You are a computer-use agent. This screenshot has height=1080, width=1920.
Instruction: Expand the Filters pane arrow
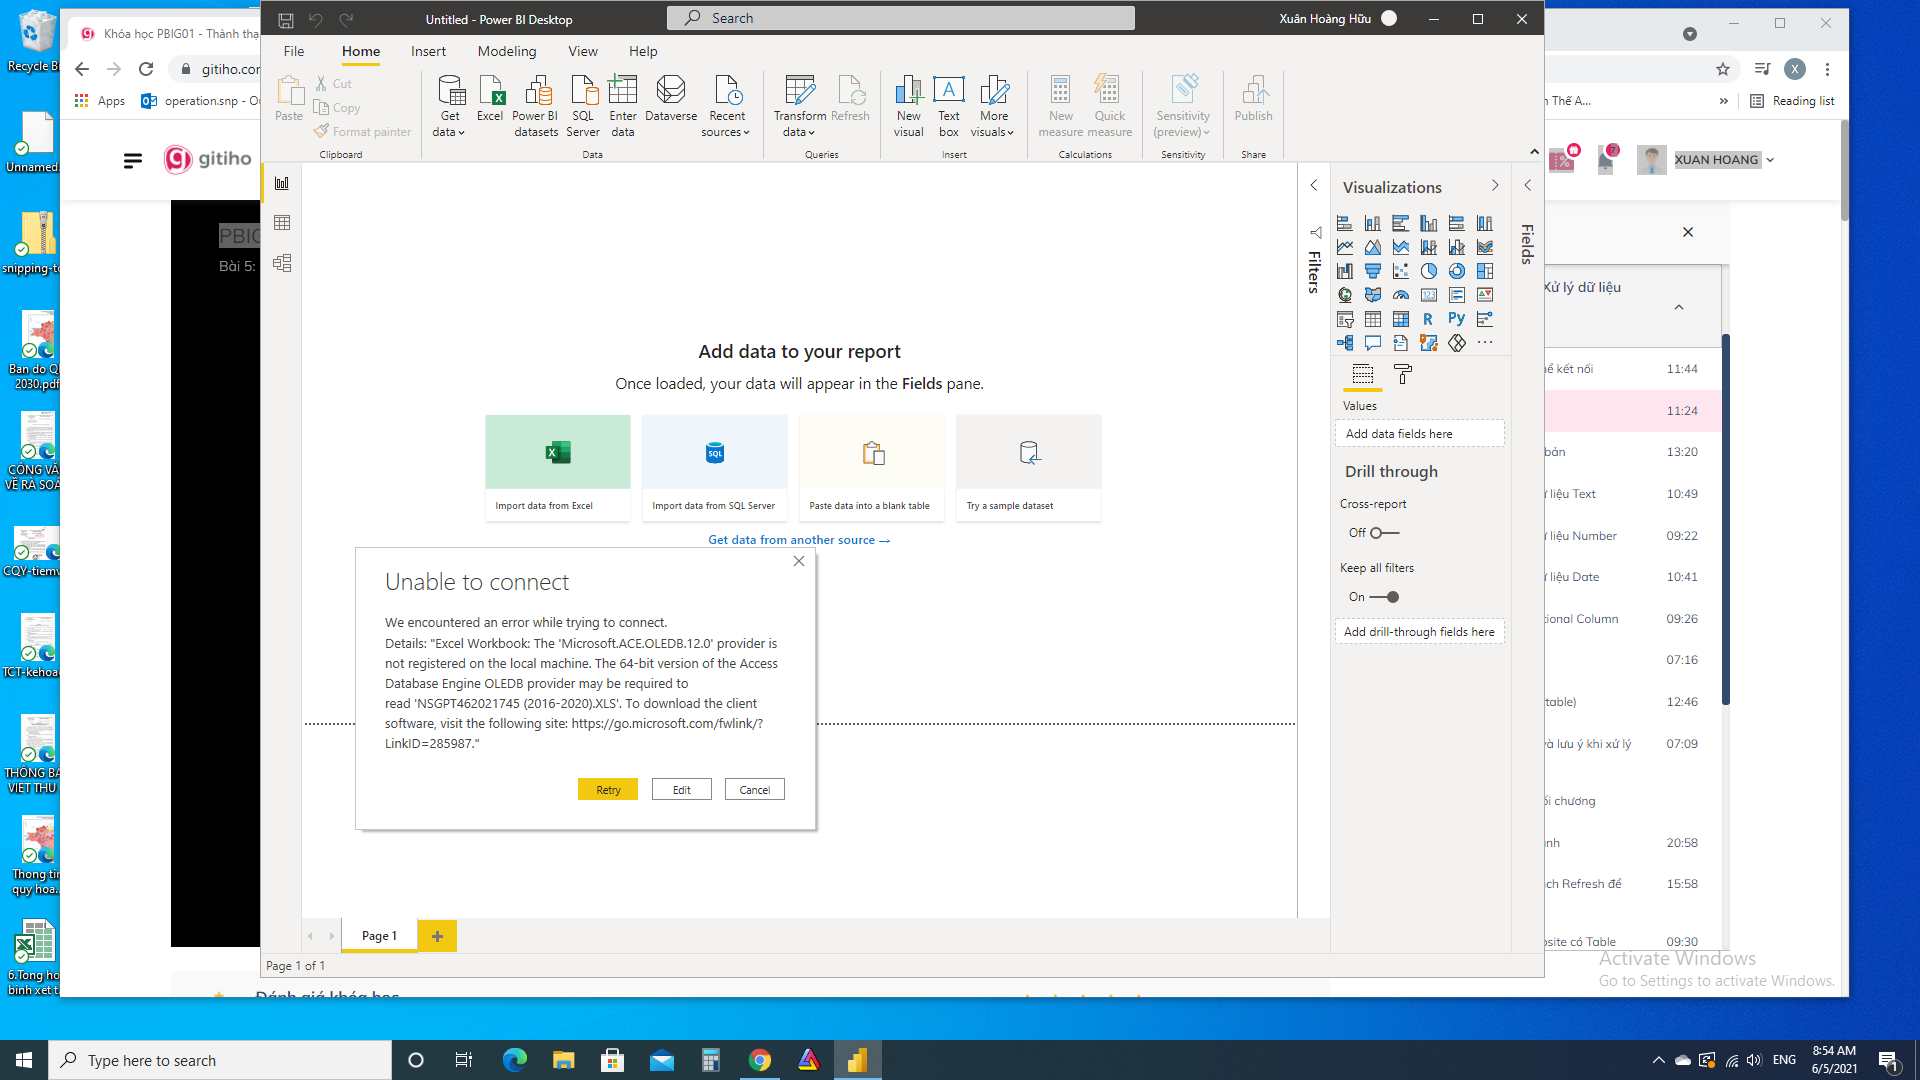click(x=1314, y=186)
